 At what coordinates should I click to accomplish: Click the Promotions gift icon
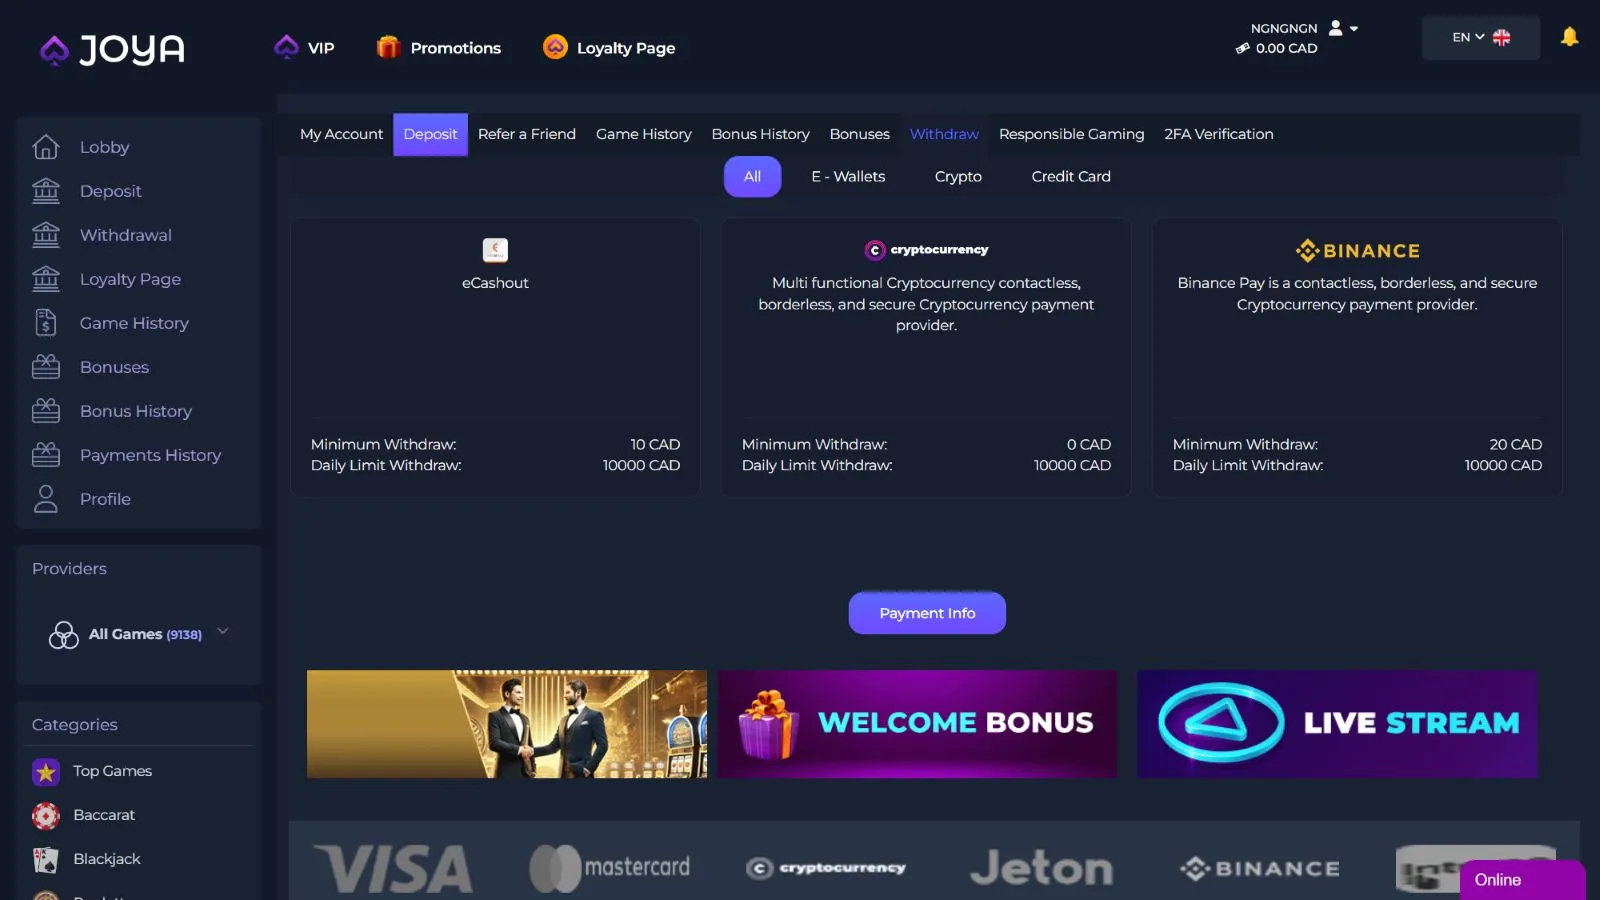[388, 47]
